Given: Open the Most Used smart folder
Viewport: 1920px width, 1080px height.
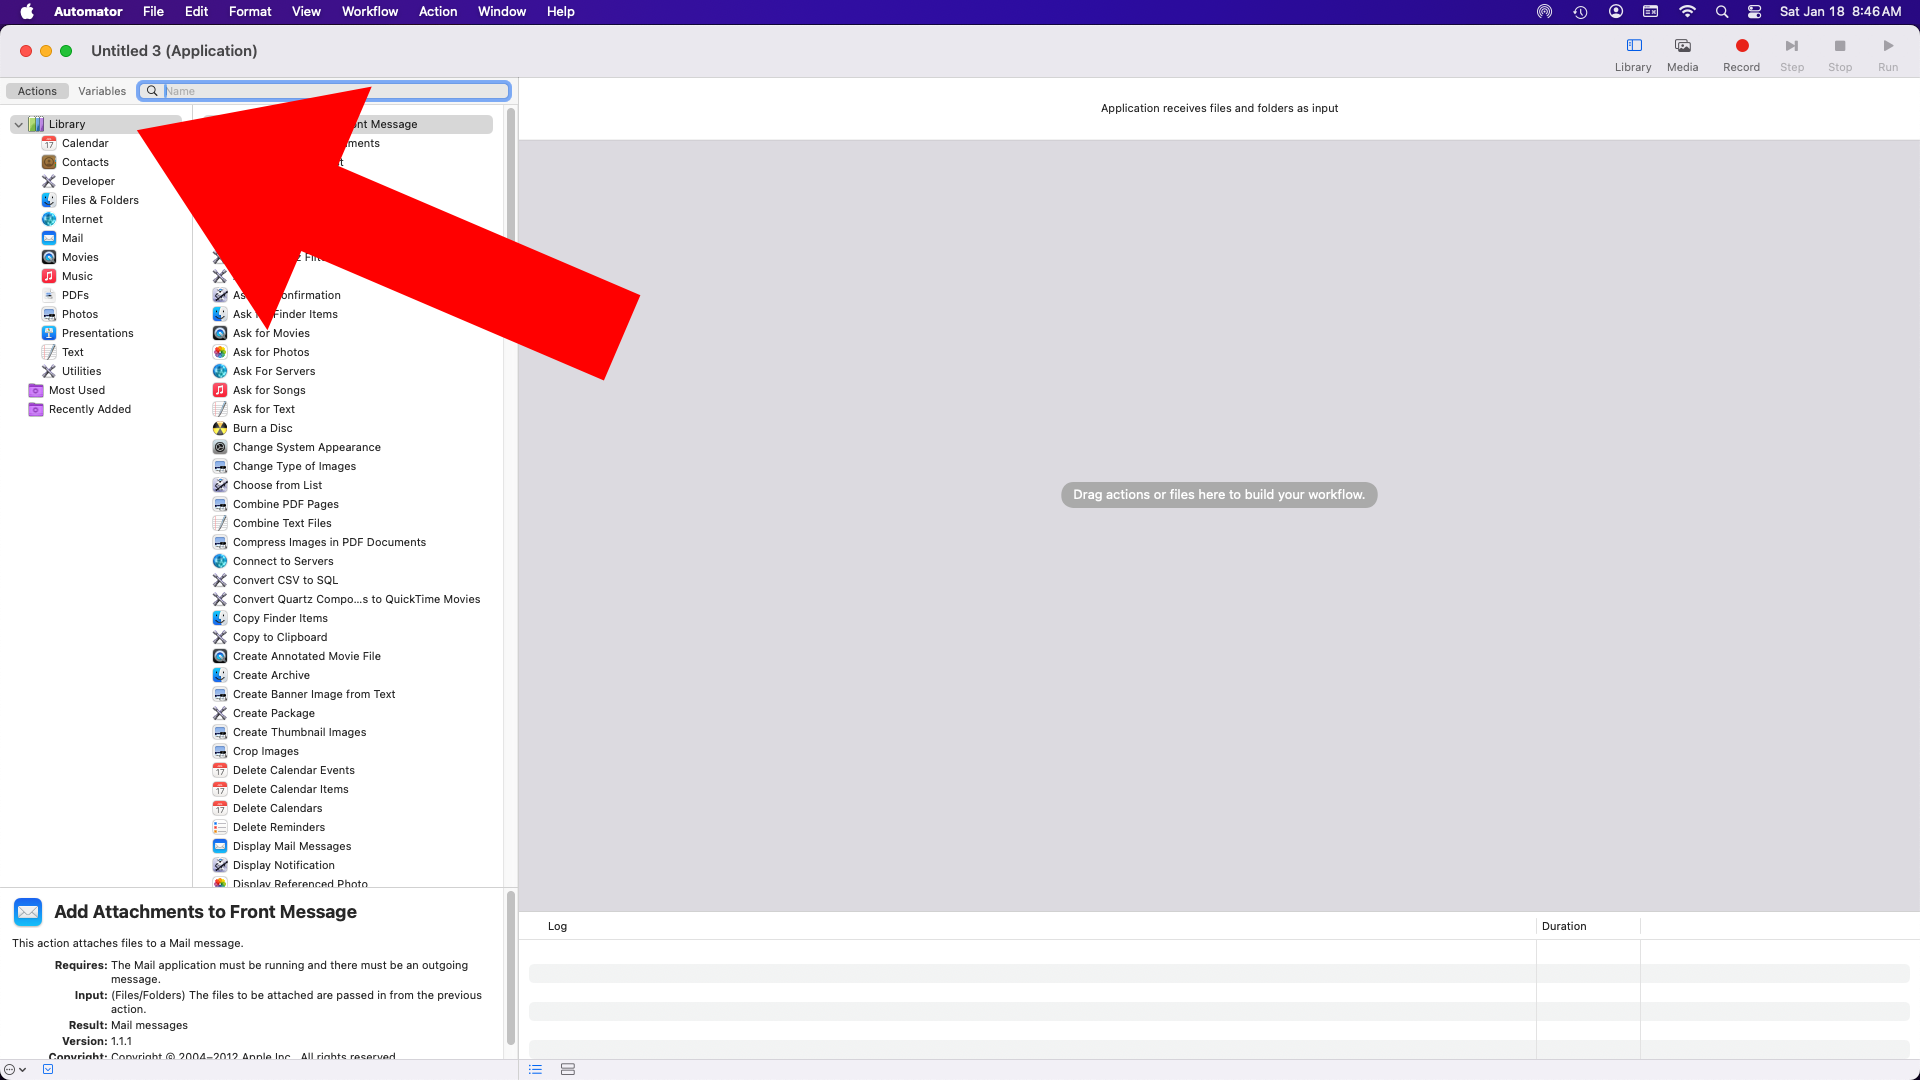Looking at the screenshot, I should coord(76,390).
